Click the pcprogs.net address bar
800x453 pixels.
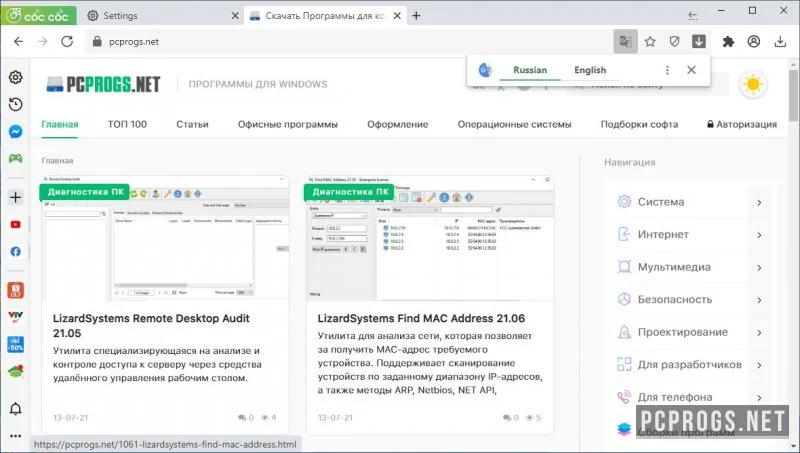tap(349, 41)
